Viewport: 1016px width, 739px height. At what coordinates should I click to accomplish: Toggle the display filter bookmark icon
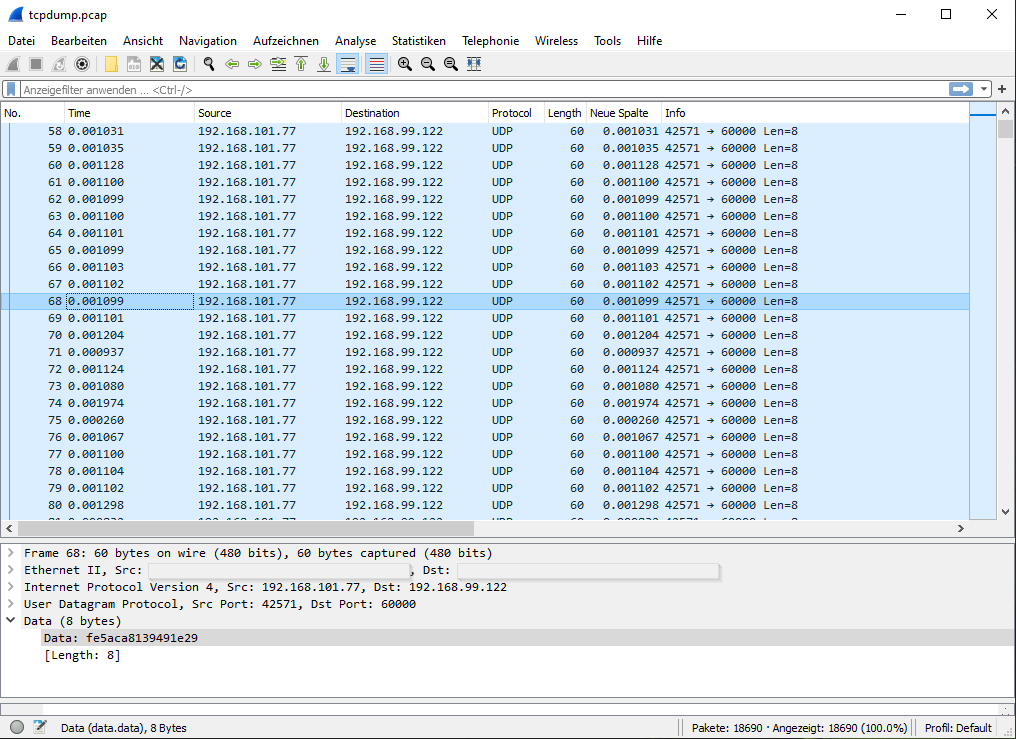tap(11, 89)
